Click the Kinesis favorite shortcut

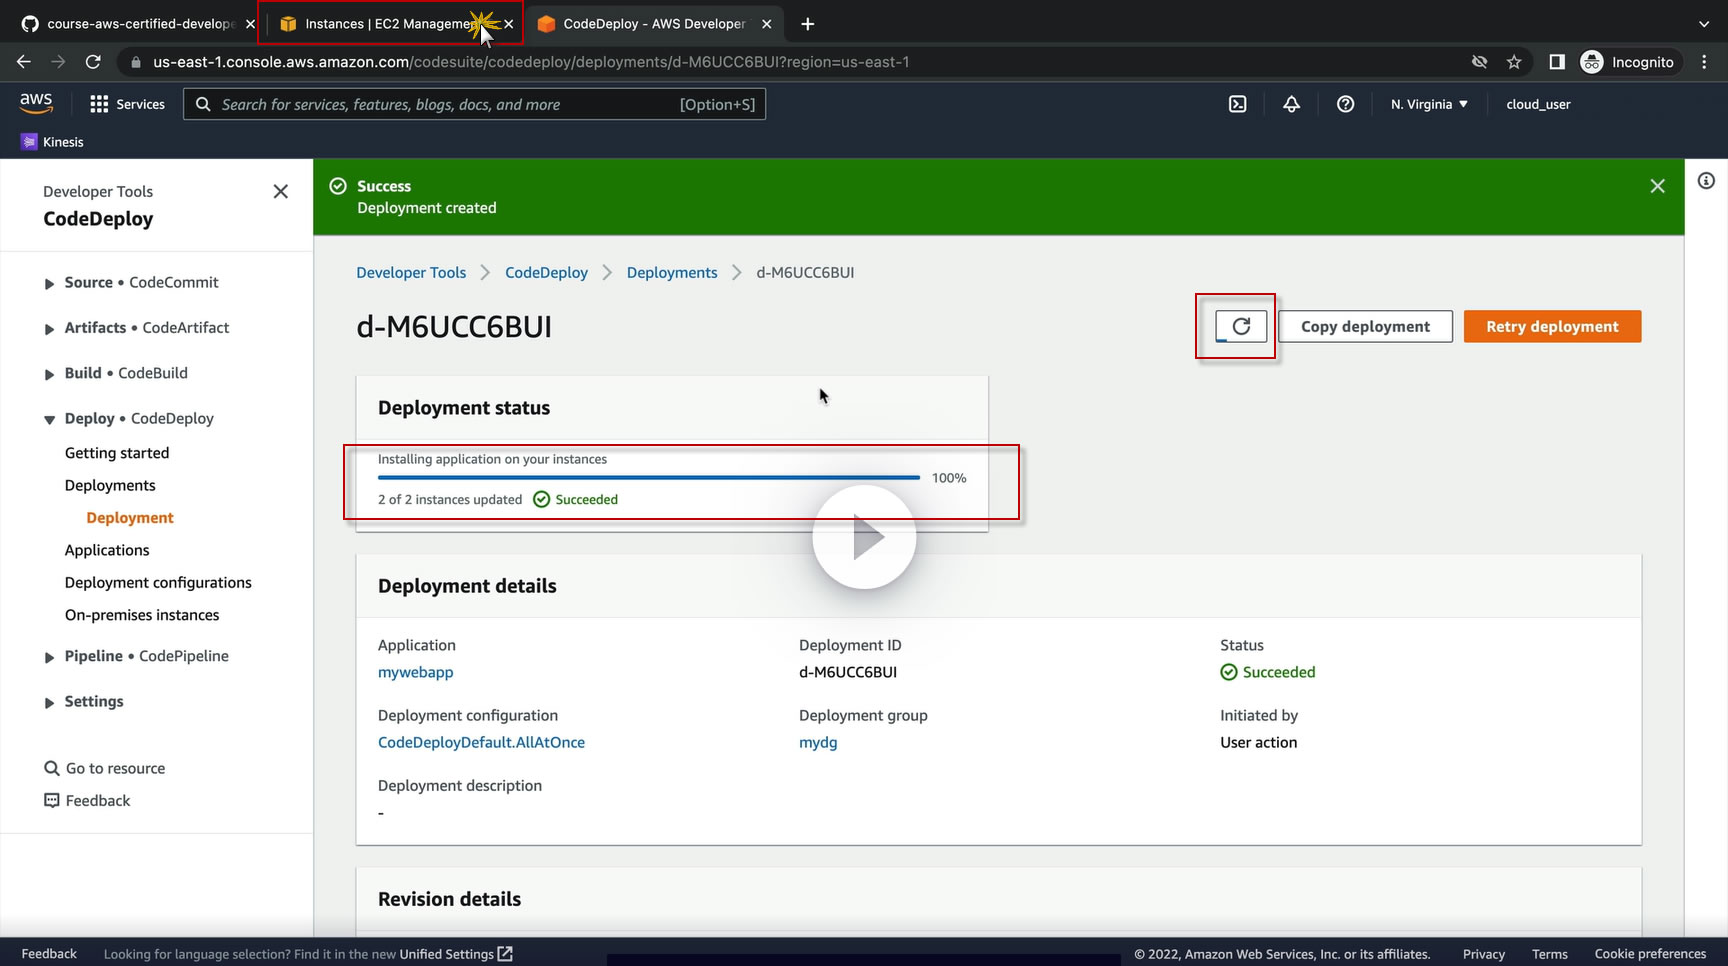(x=53, y=142)
